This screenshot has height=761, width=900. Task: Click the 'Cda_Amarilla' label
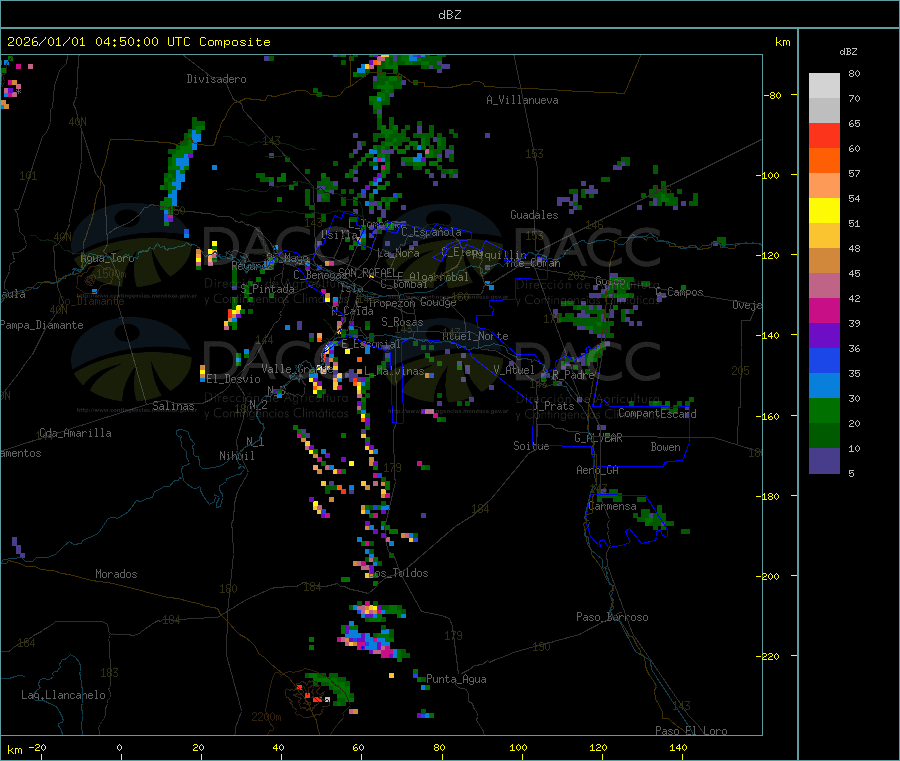click(x=75, y=433)
